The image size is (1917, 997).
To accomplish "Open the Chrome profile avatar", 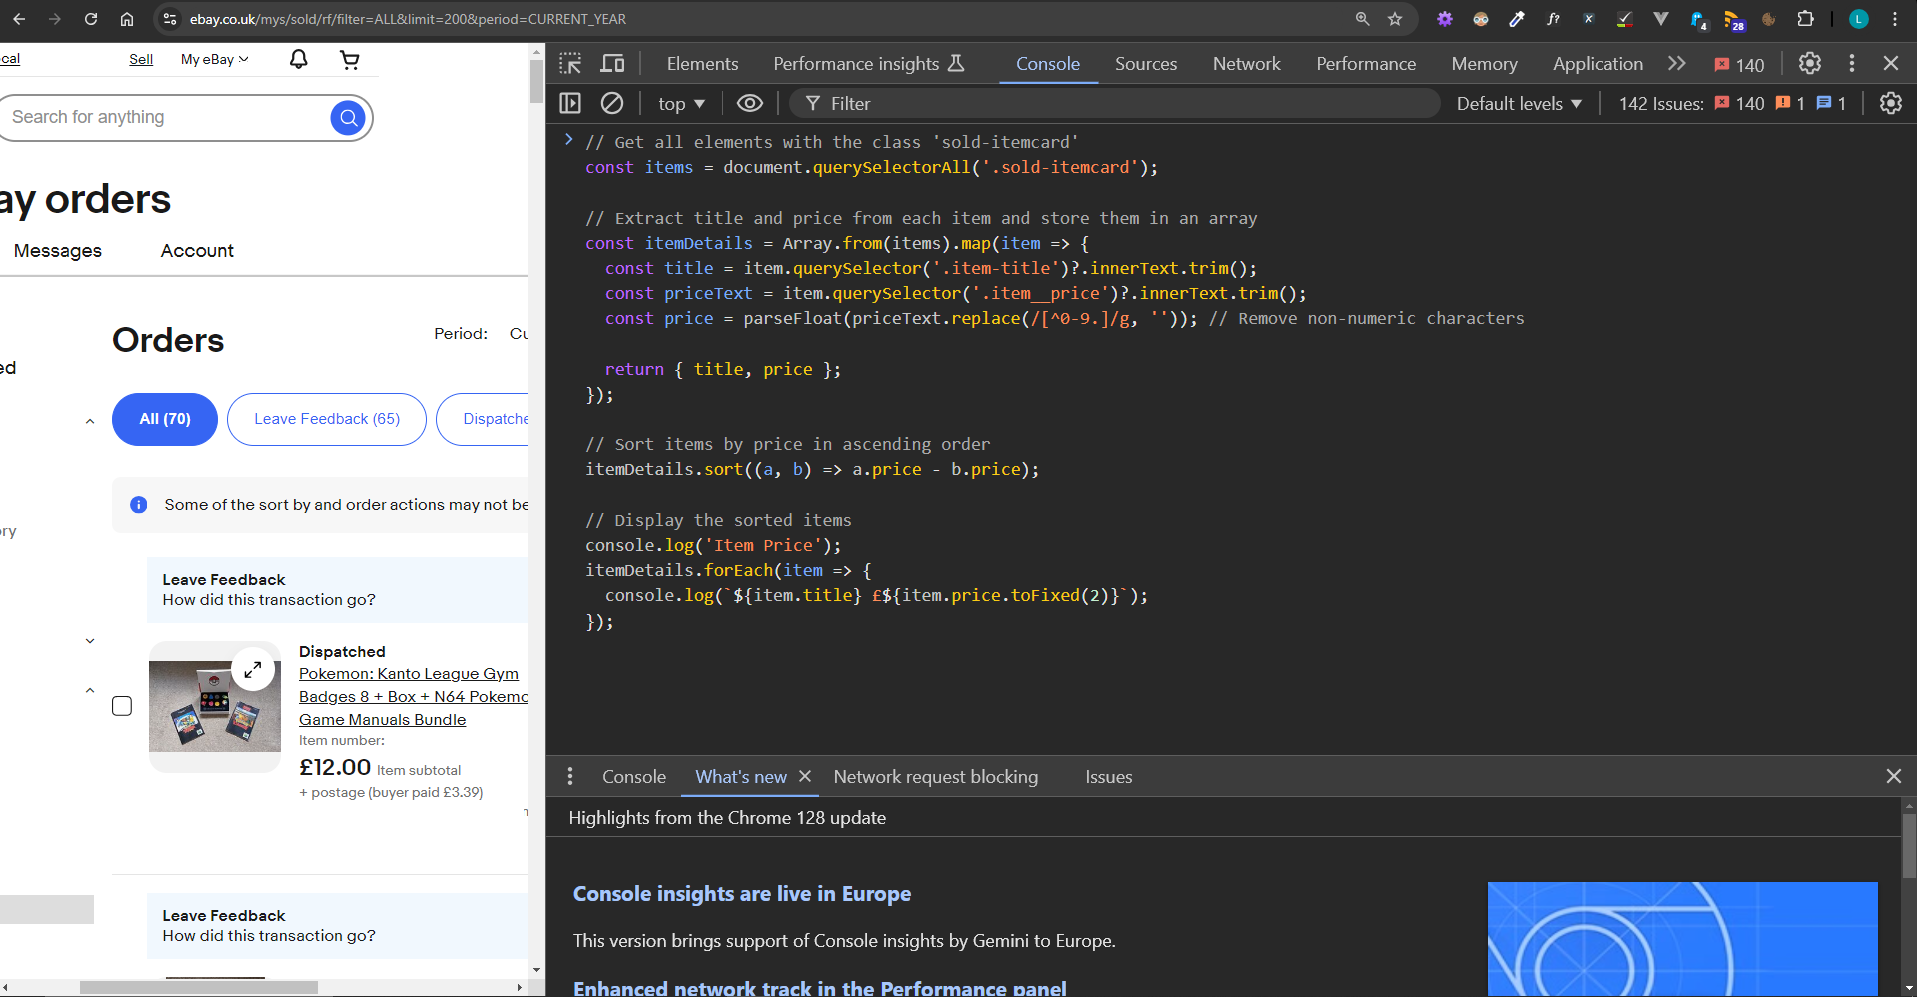I will [x=1859, y=19].
